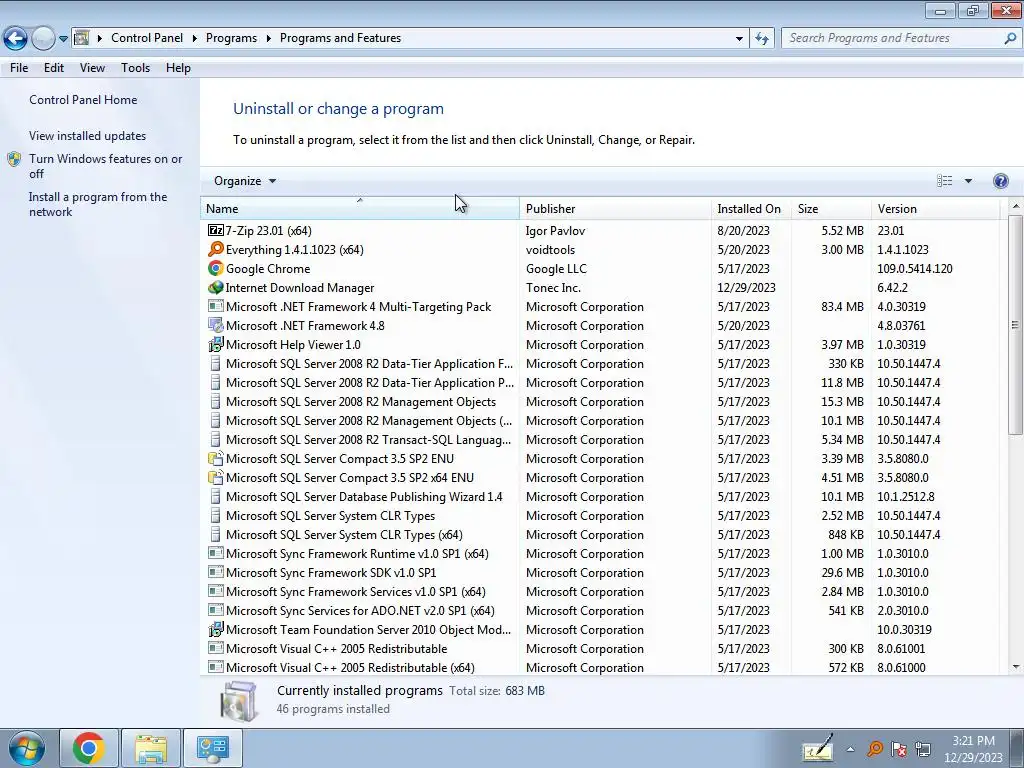Open the Tools menu
Viewport: 1024px width, 768px height.
tap(135, 68)
